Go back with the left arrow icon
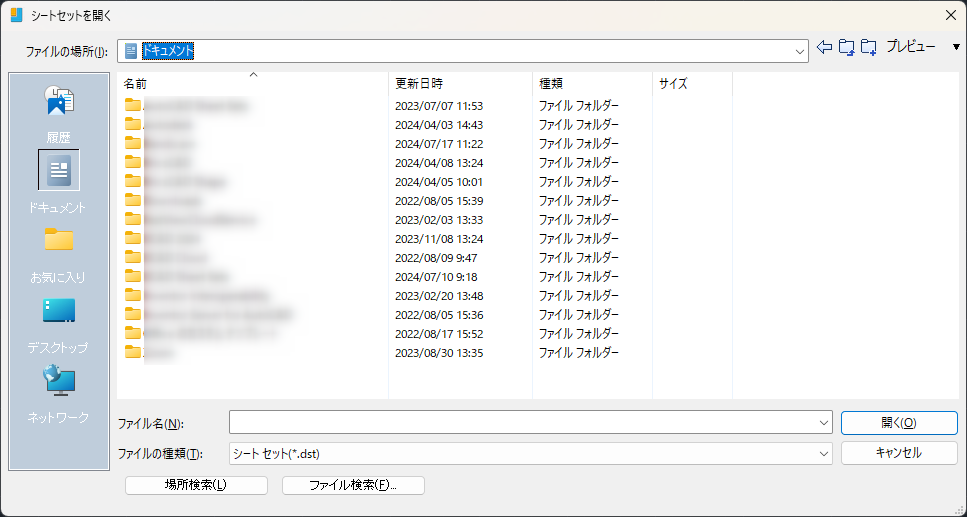This screenshot has height=517, width=967. pyautogui.click(x=824, y=47)
